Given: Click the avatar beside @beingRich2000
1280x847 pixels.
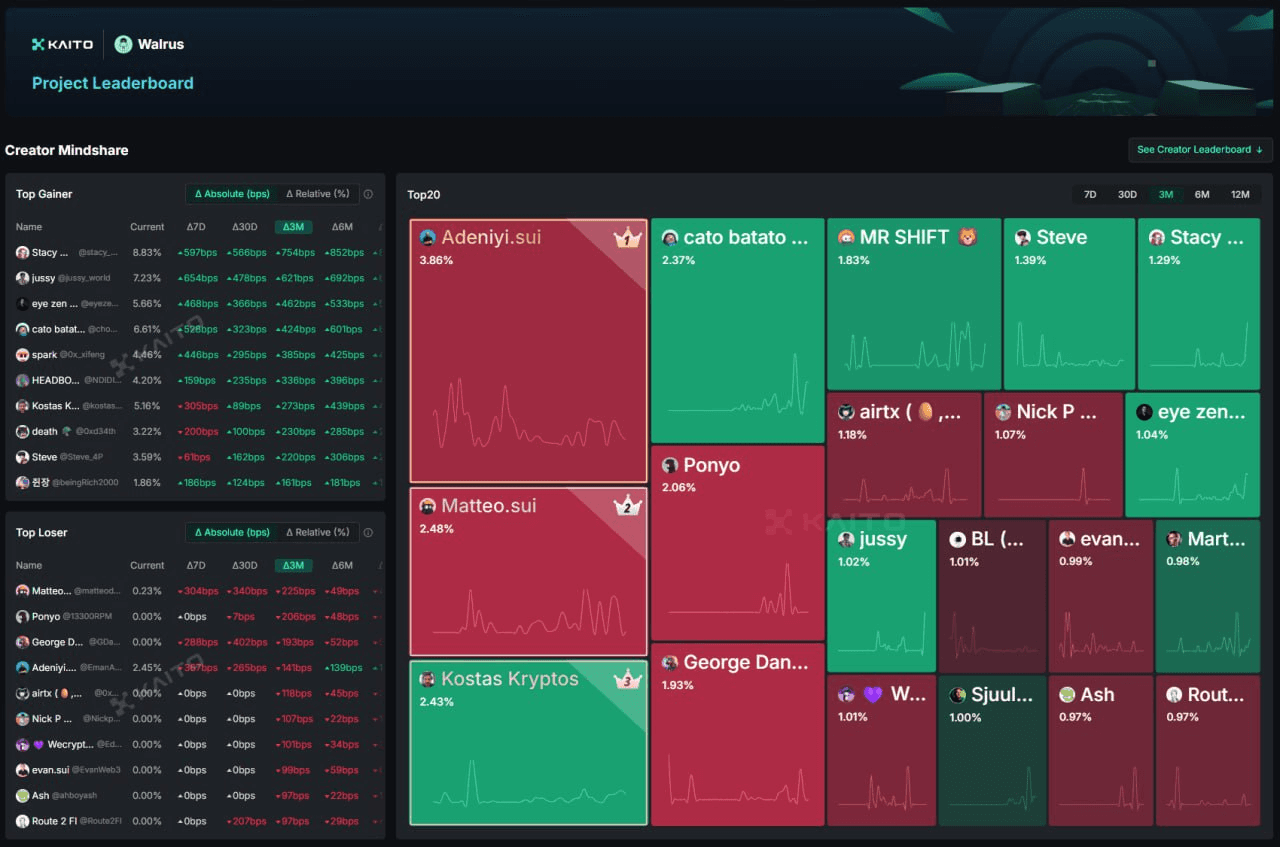Looking at the screenshot, I should point(22,483).
